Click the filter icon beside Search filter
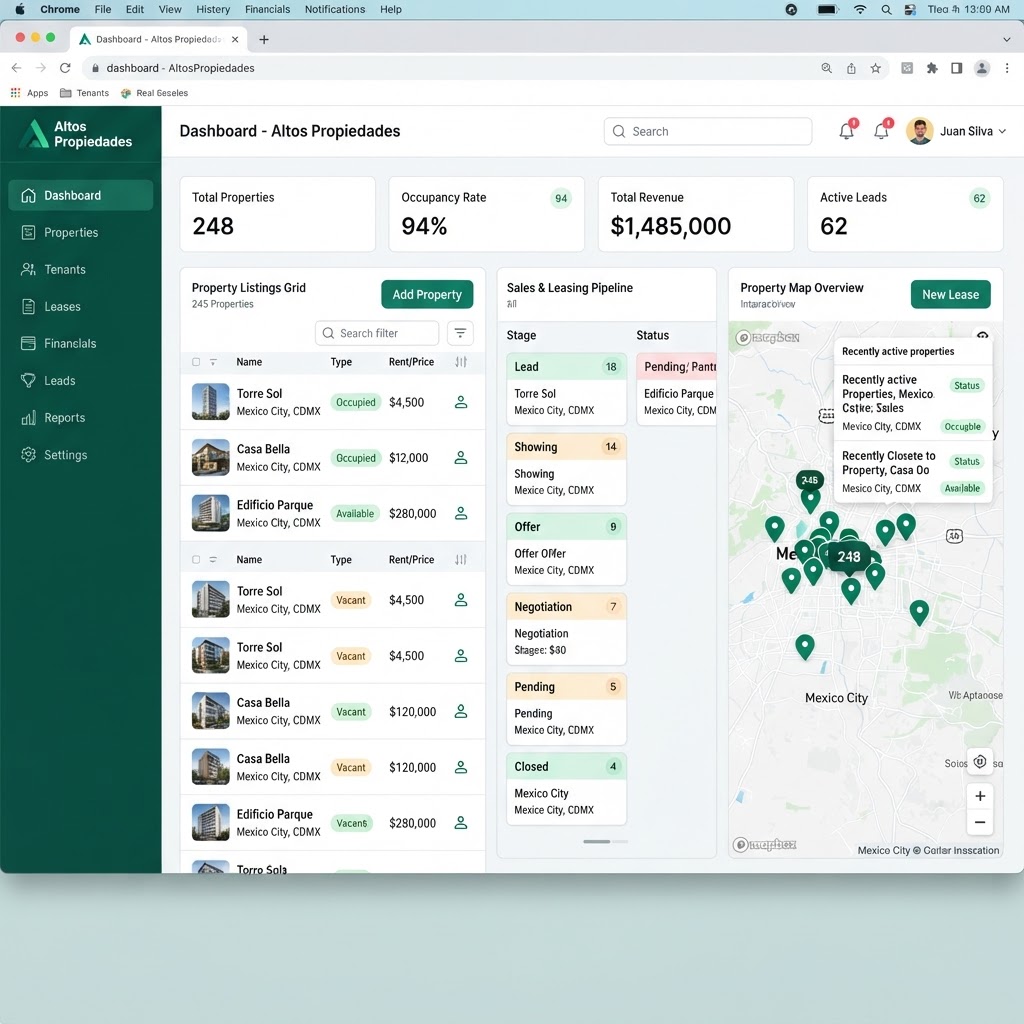Viewport: 1024px width, 1024px height. (460, 333)
